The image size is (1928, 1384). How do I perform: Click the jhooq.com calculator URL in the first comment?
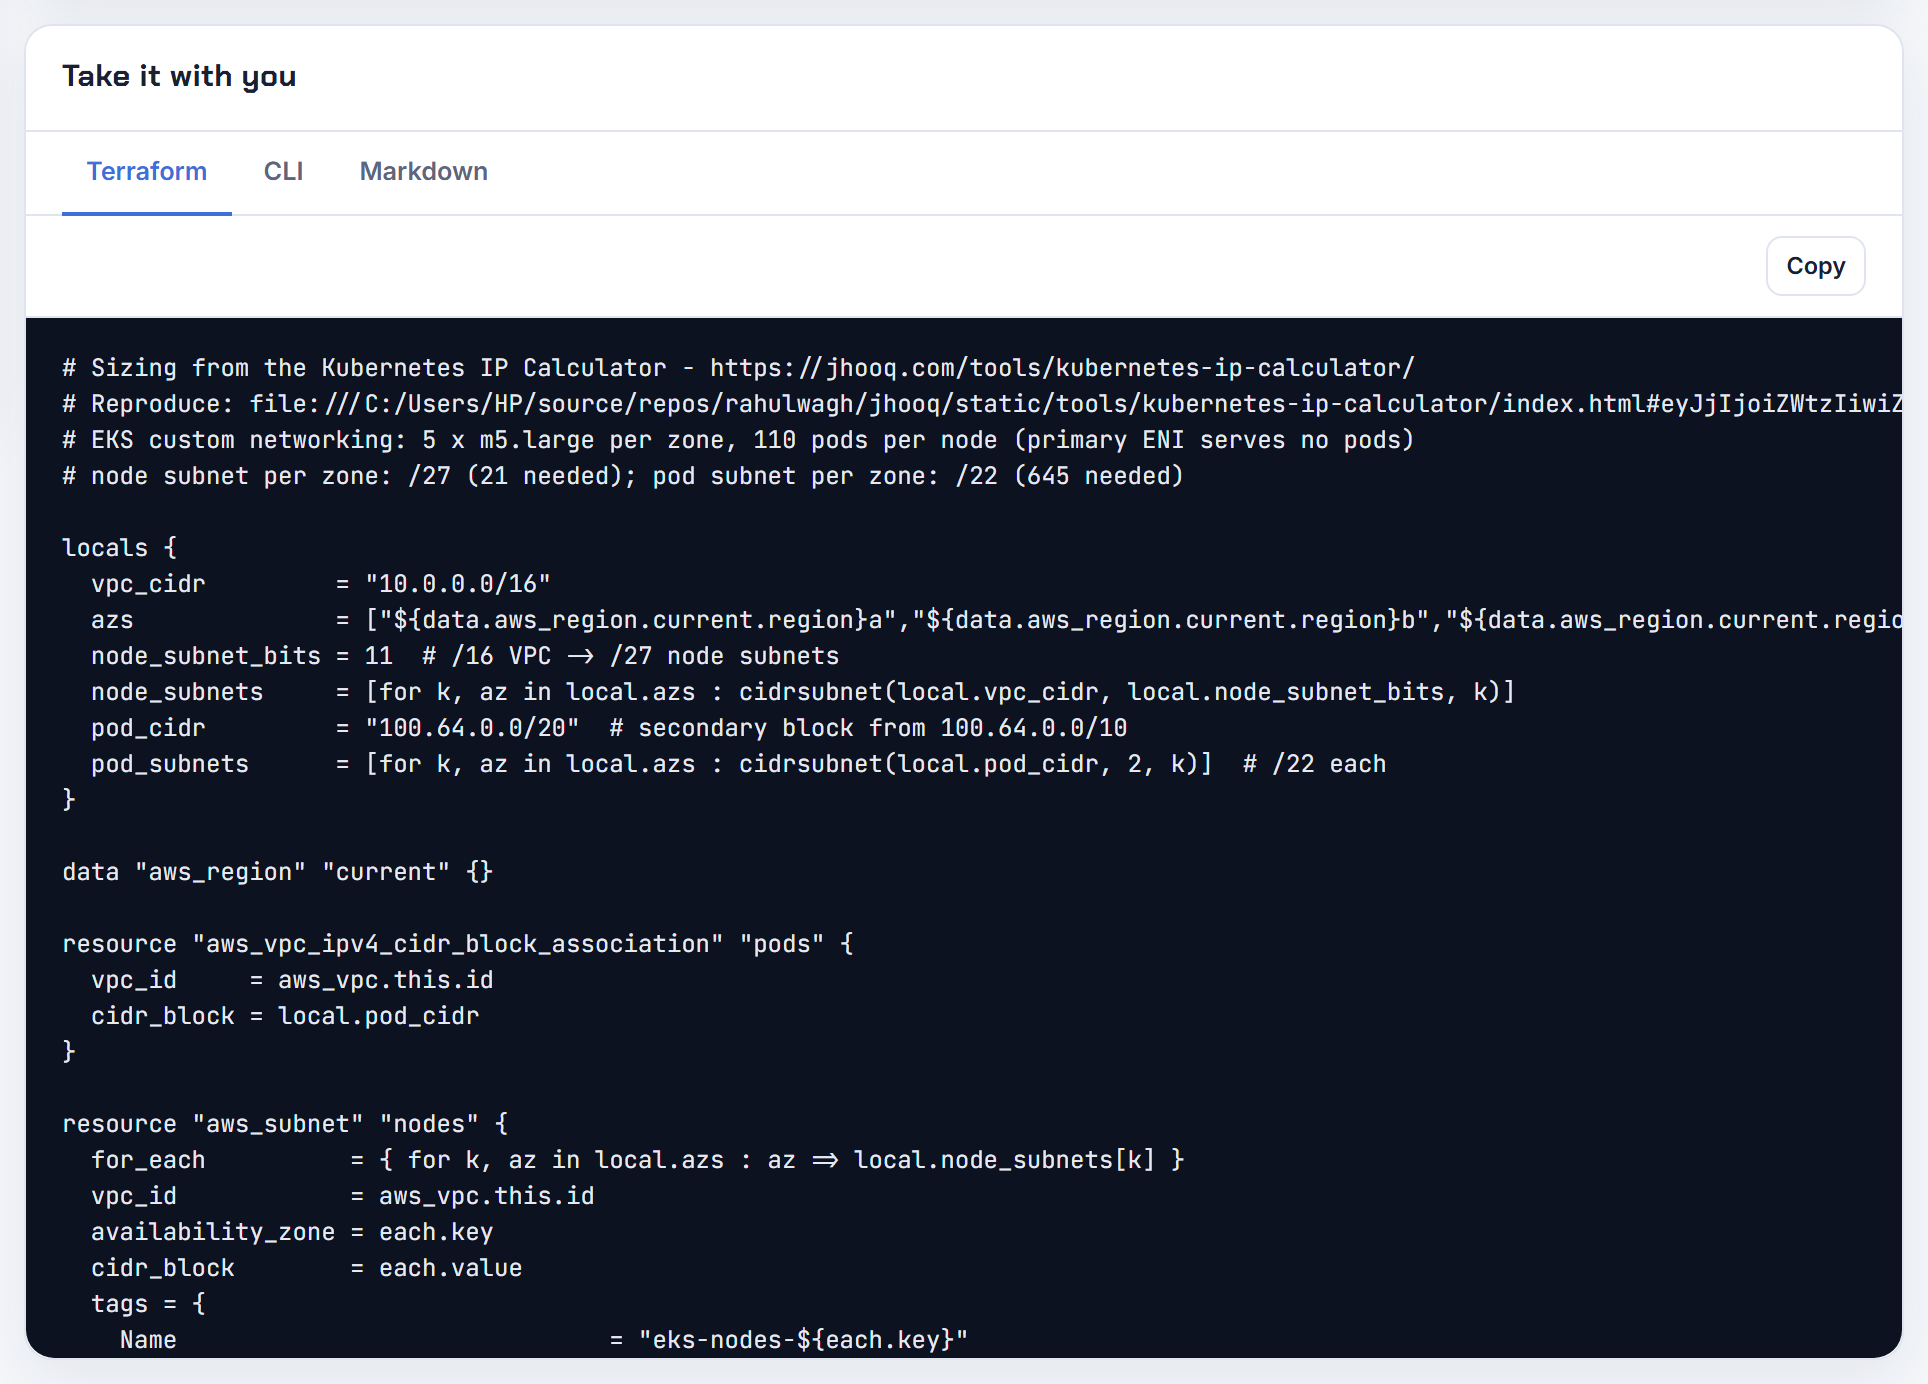click(x=1062, y=368)
